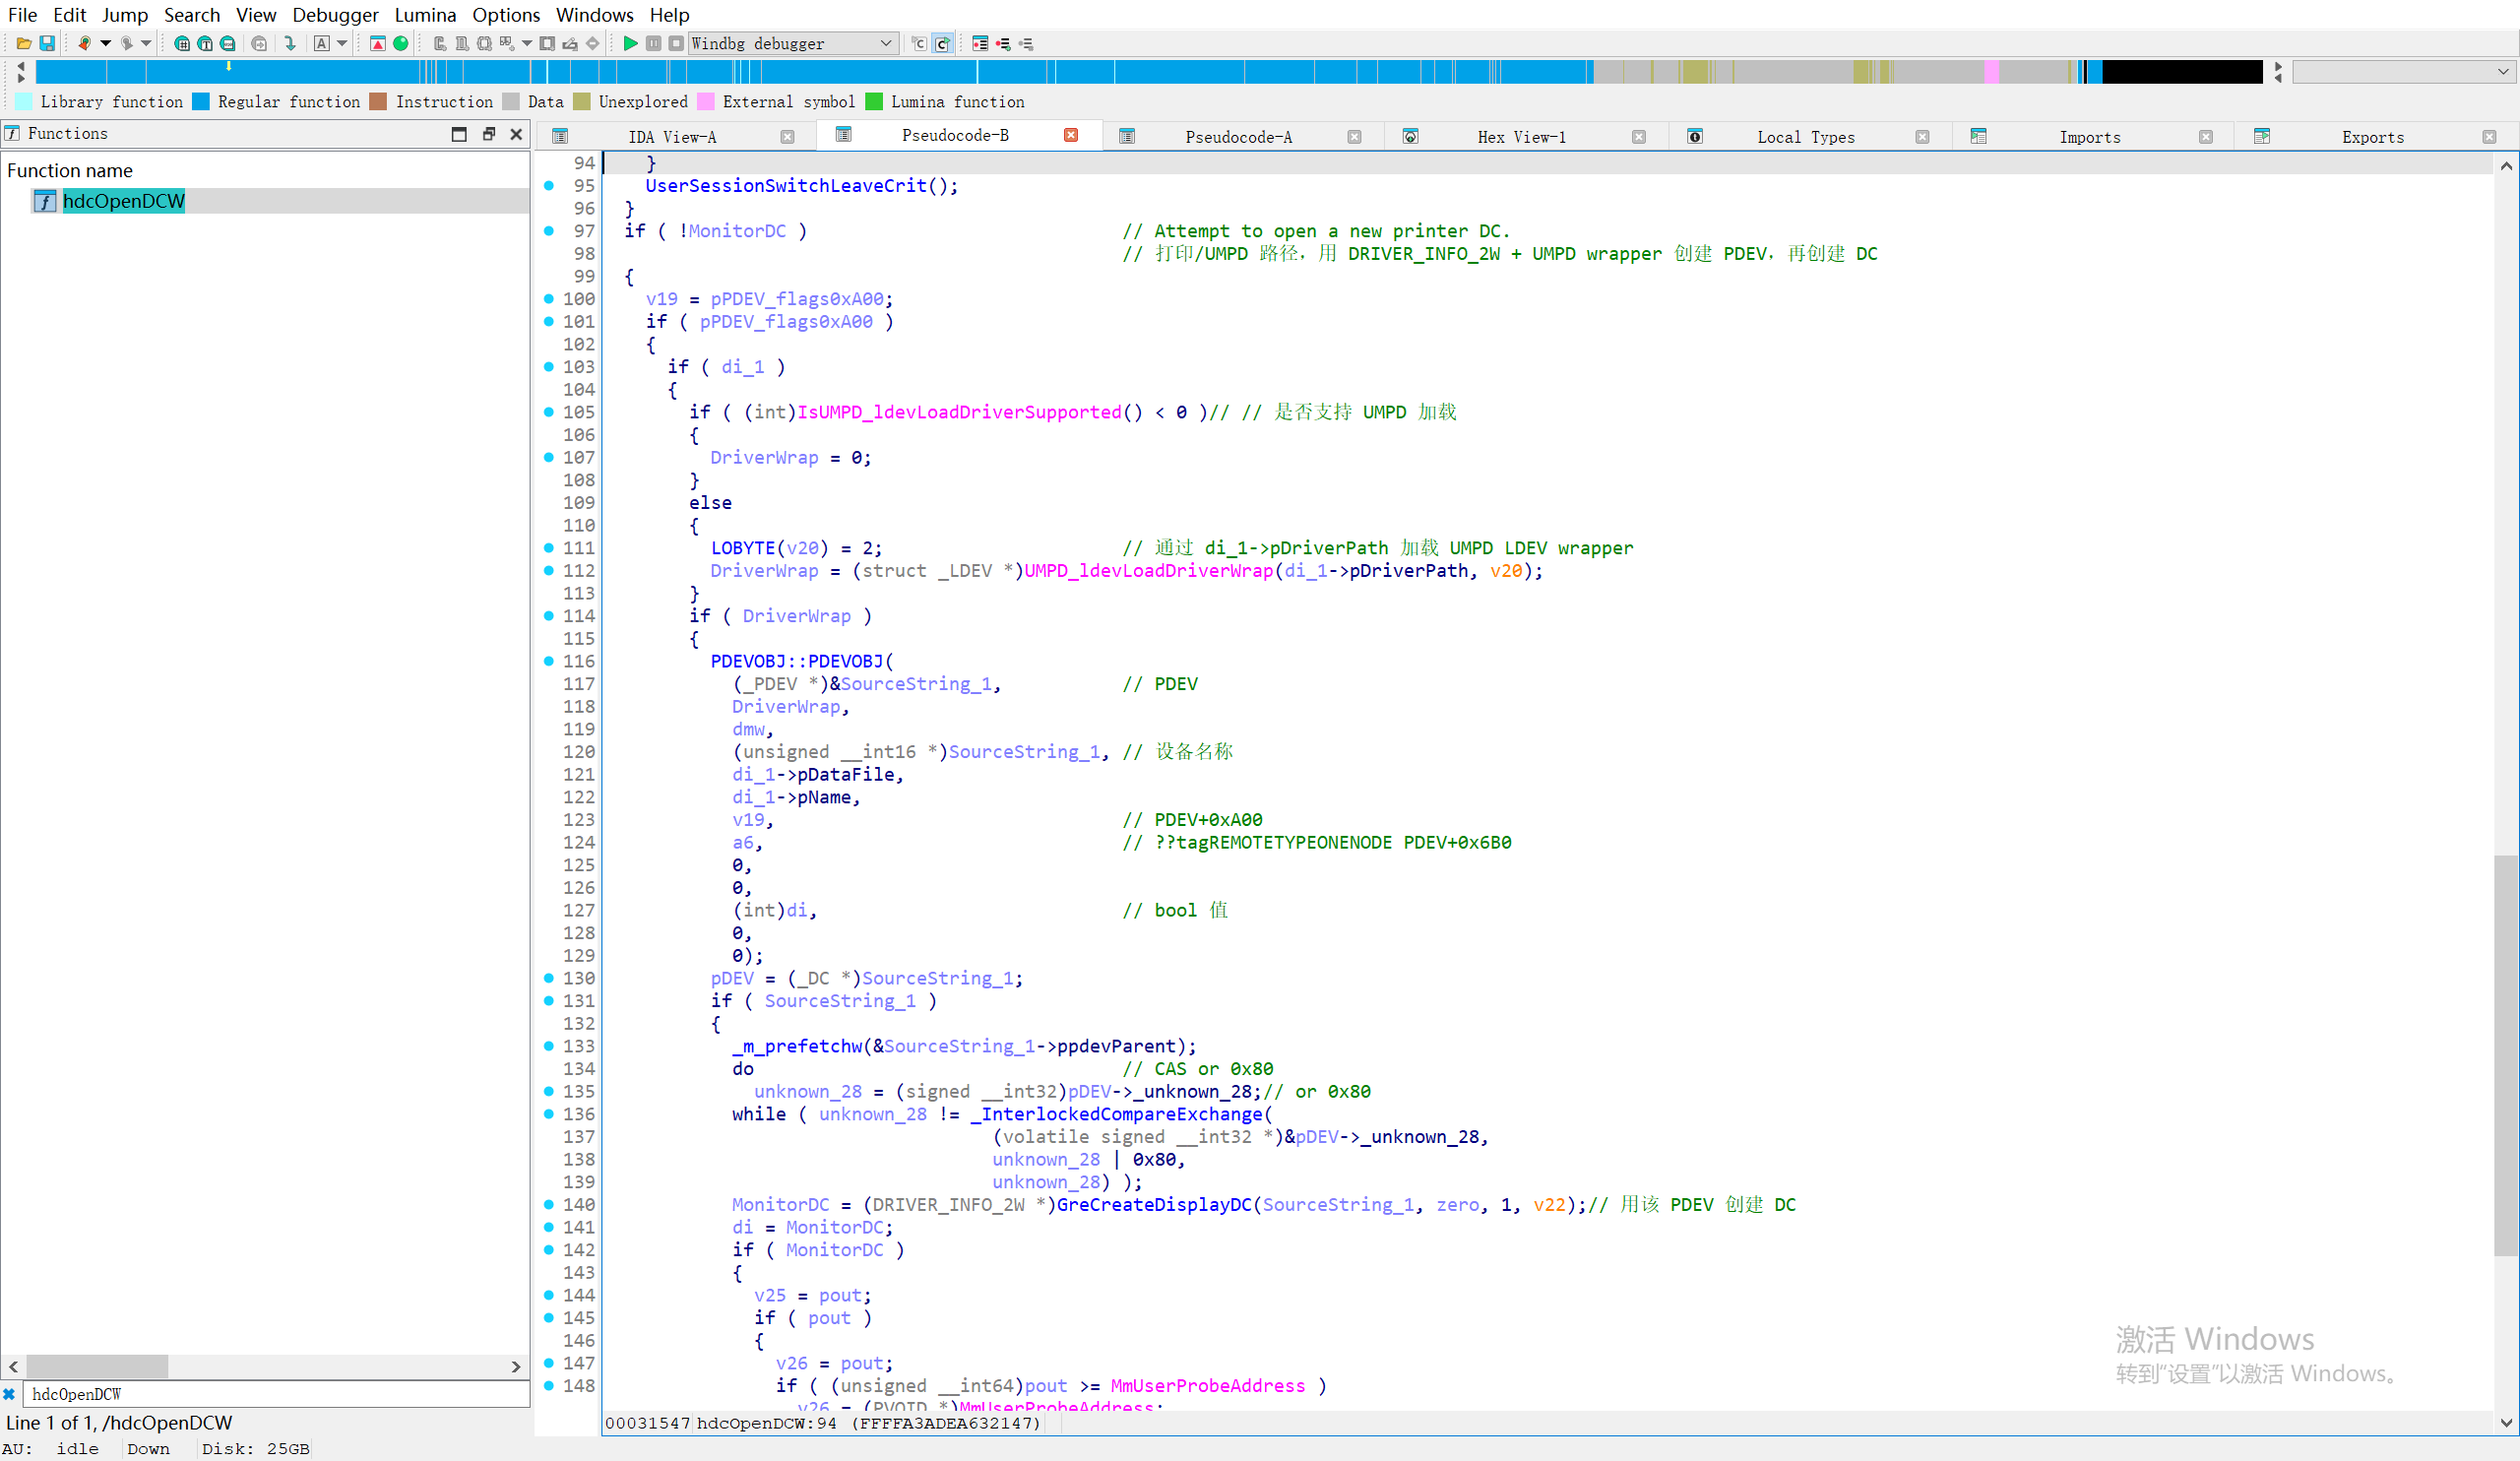Click the blue jump arrow toolbar icon
Screen dimensions: 2520x1461
[290, 43]
